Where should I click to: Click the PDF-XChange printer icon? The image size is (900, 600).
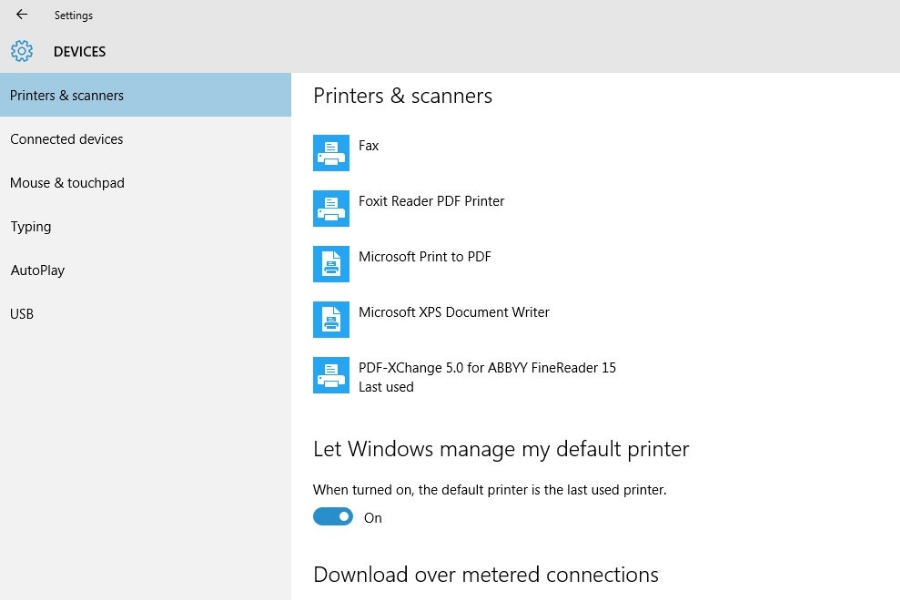331,375
